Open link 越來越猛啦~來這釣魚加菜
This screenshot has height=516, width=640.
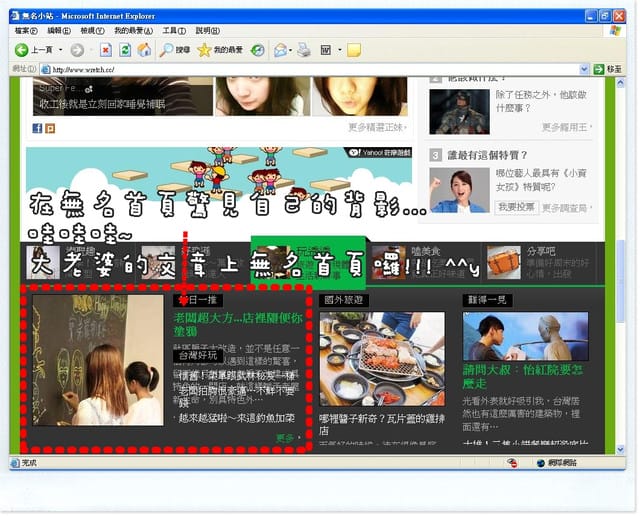pos(236,418)
